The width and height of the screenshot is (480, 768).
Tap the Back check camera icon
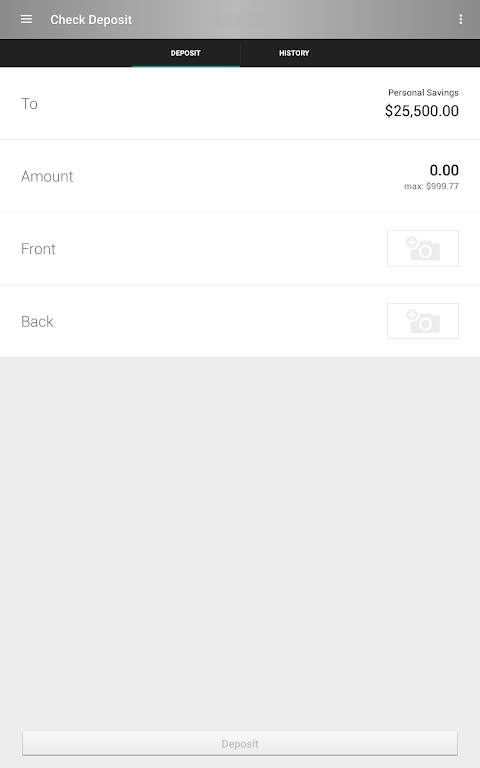click(x=423, y=321)
